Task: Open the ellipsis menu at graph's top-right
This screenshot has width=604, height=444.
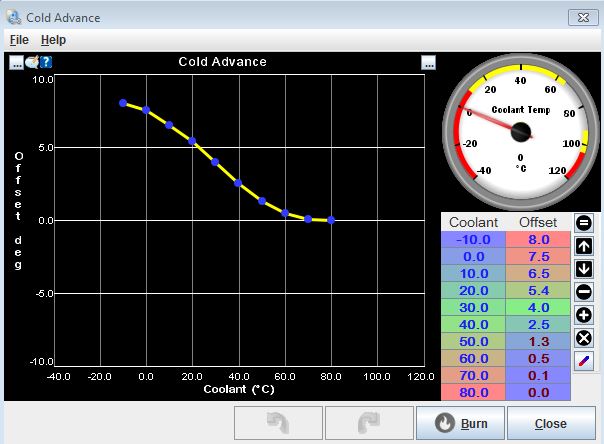Action: [428, 62]
